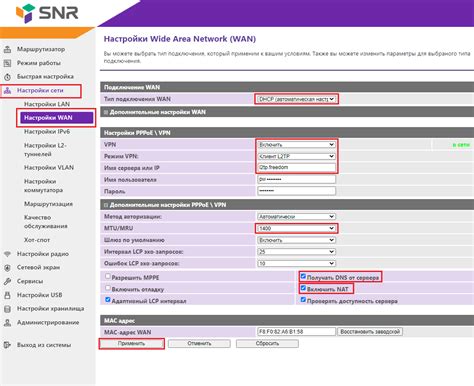Open Настройки LAN in sidebar
The image size is (474, 386).
pos(47,104)
